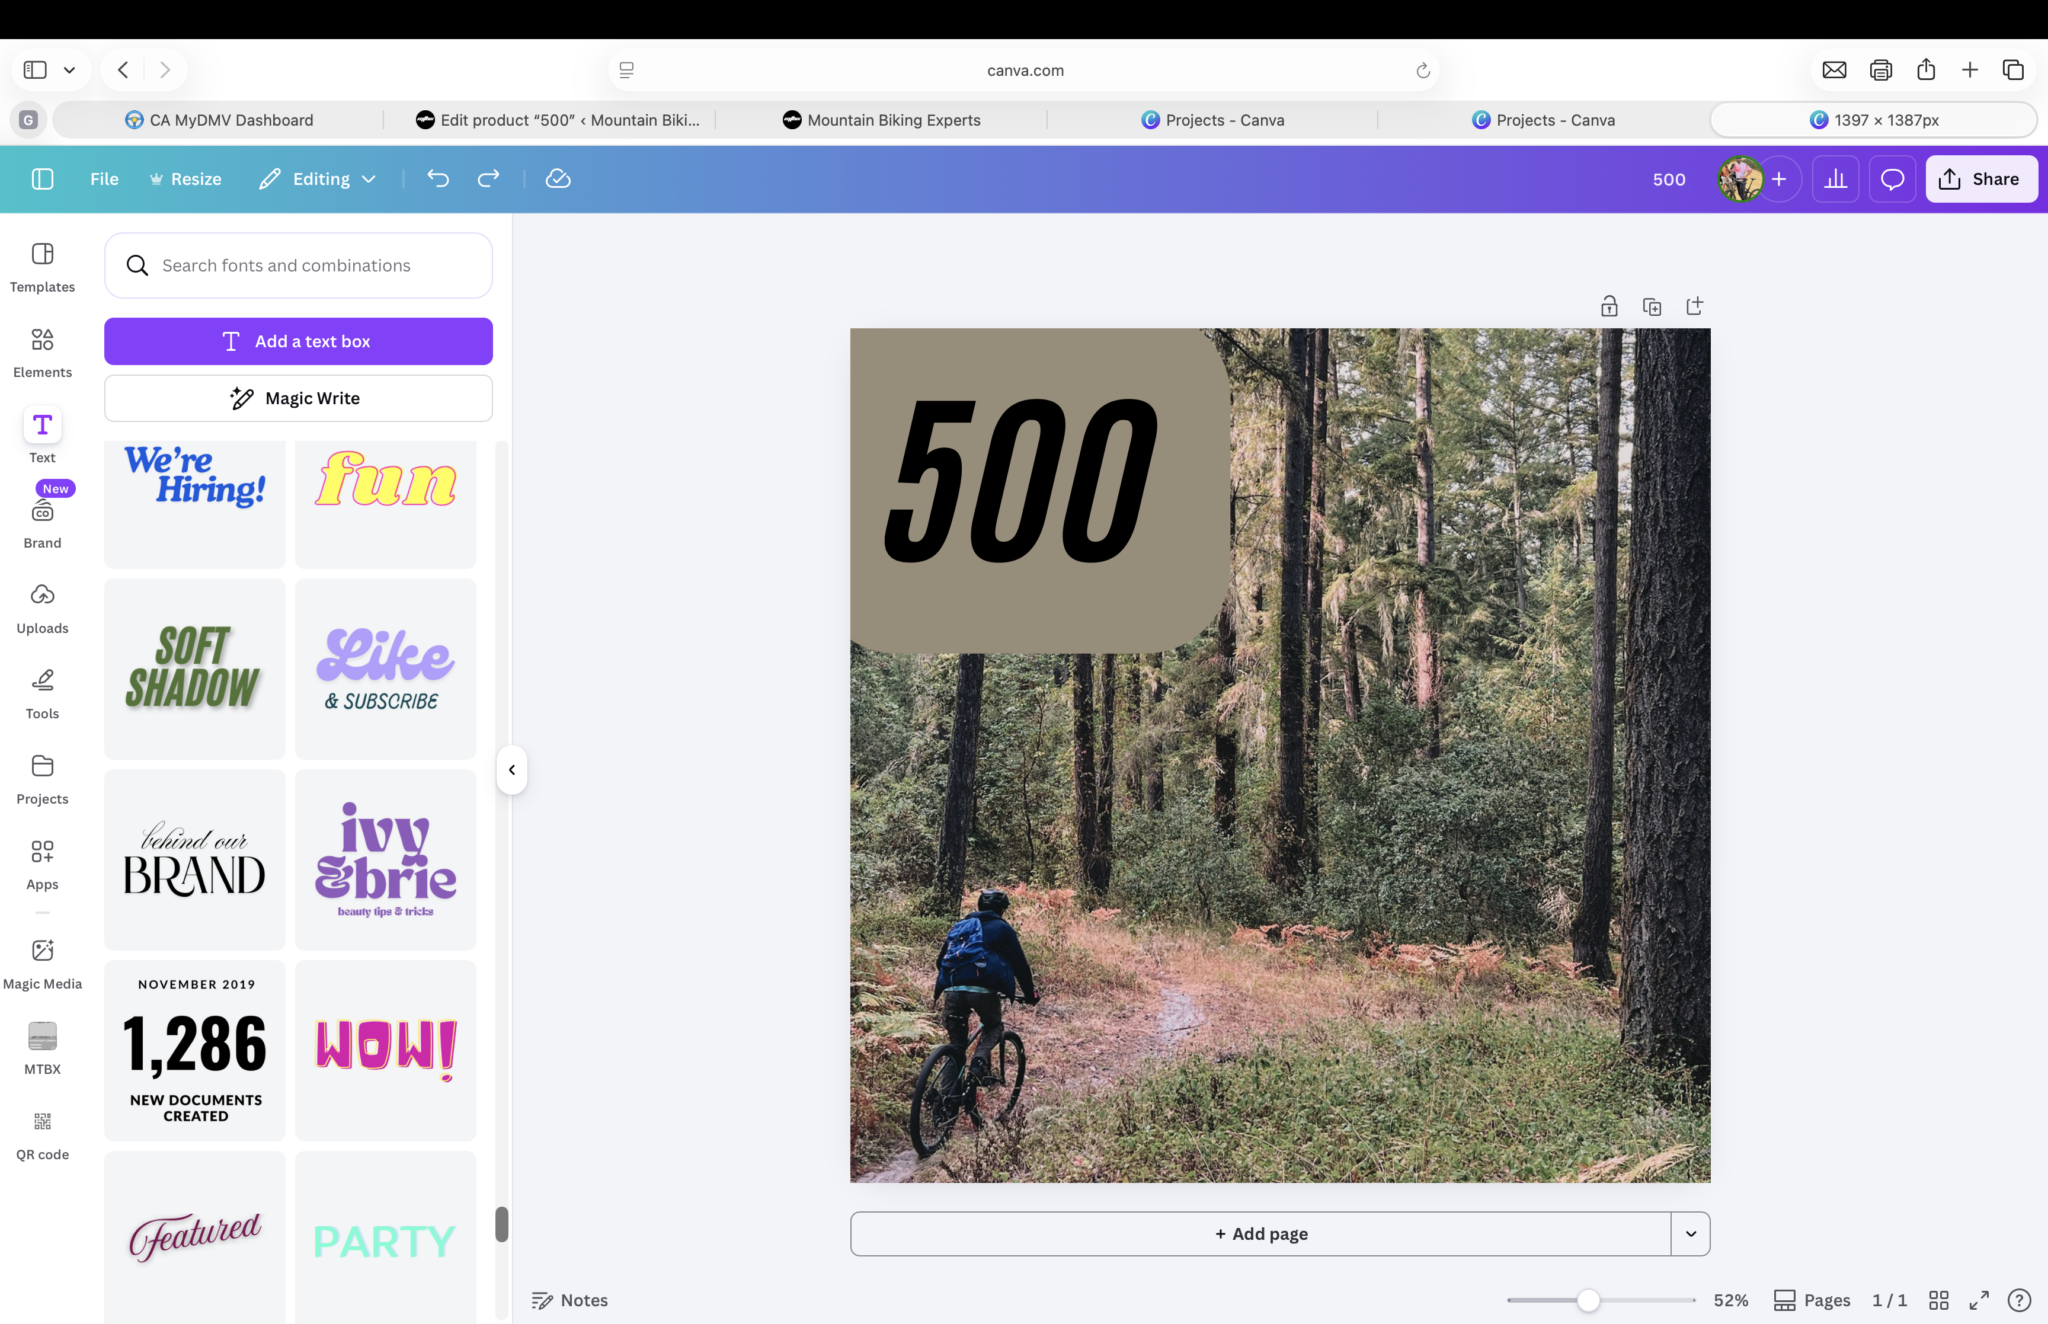Open the comments speech bubble icon
The height and width of the screenshot is (1324, 2048).
[x=1892, y=179]
